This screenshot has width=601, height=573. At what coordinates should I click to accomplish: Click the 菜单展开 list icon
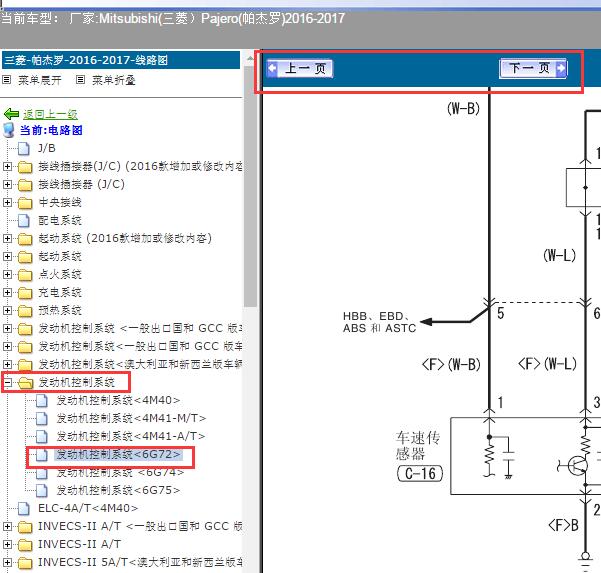click(x=7, y=80)
